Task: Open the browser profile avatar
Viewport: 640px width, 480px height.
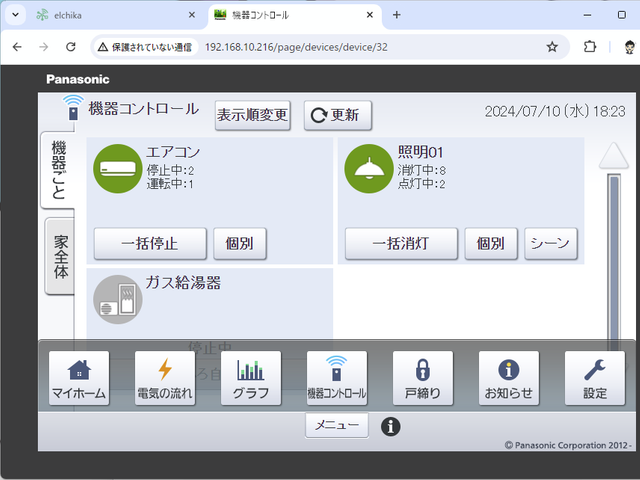Action: pyautogui.click(x=631, y=47)
